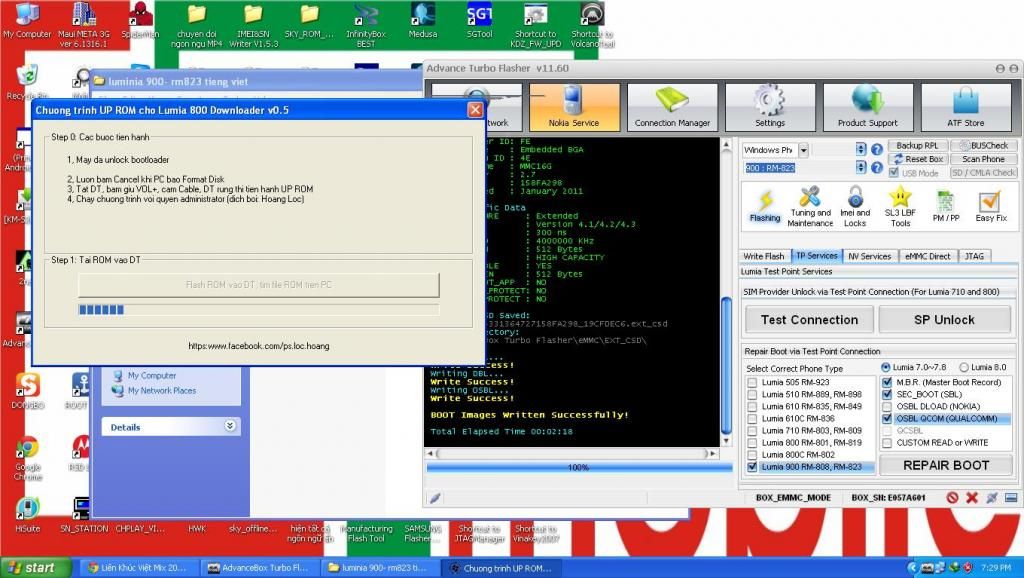1024x578 pixels.
Task: Click the SP Unlock button
Action: (944, 319)
